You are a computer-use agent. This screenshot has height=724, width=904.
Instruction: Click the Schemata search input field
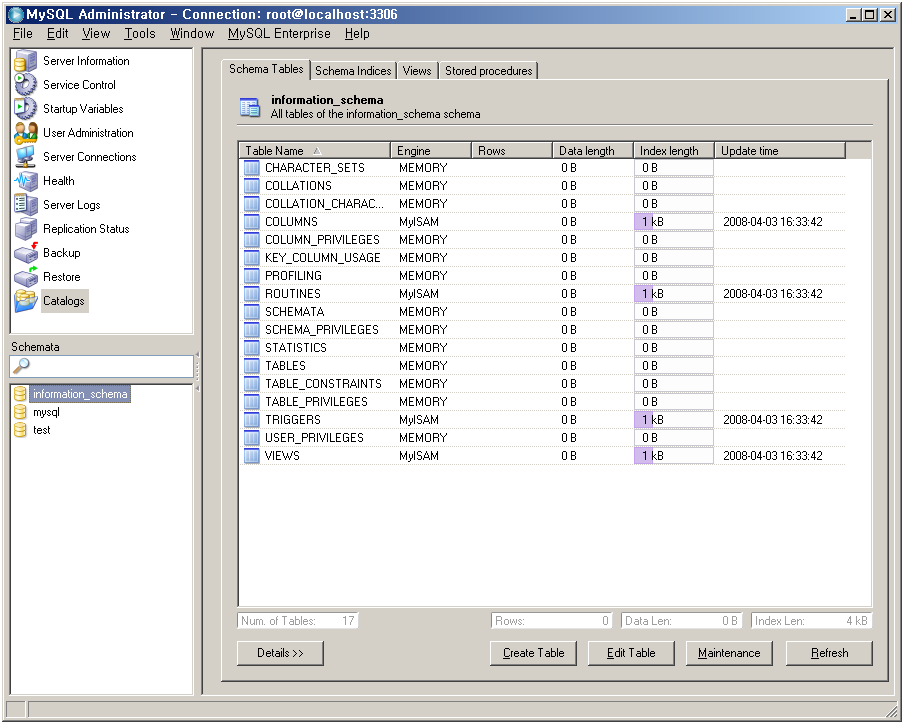[x=101, y=366]
